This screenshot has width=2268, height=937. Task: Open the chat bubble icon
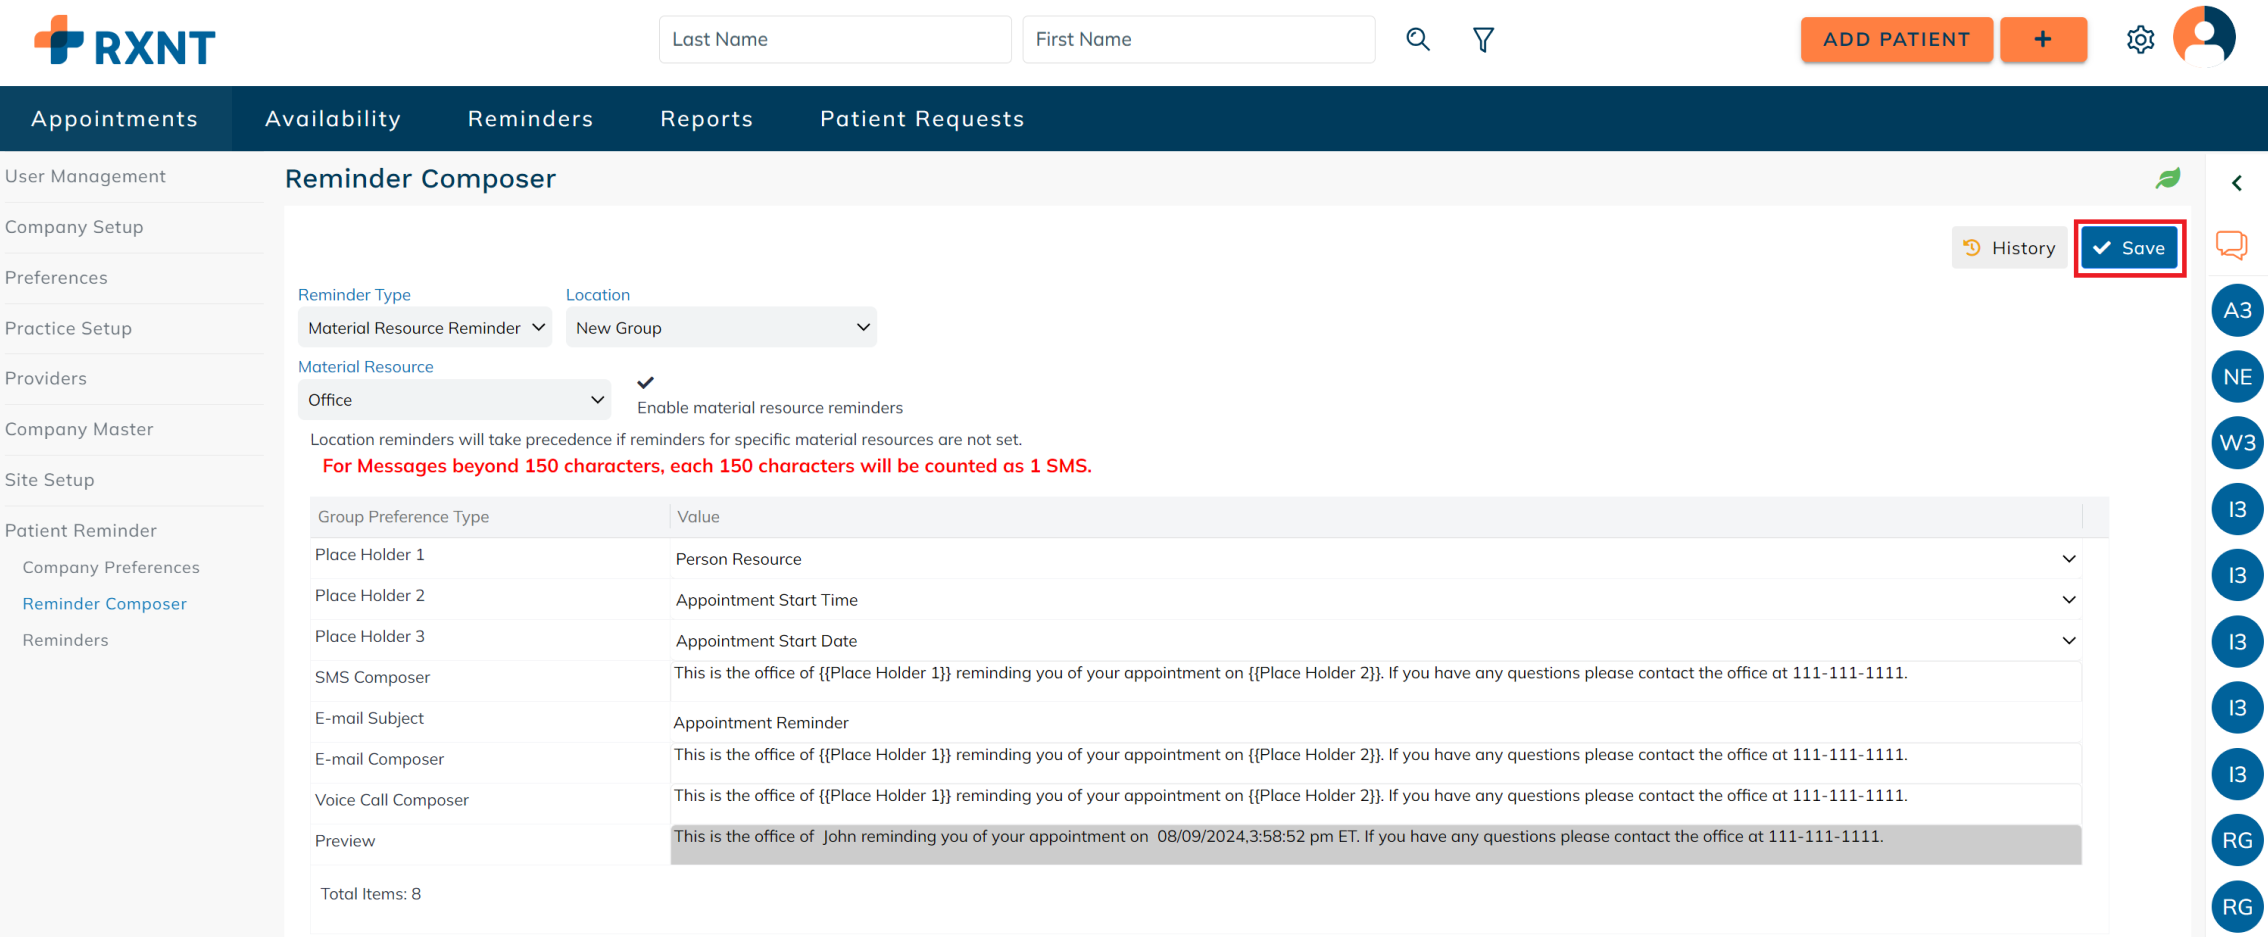[x=2231, y=245]
